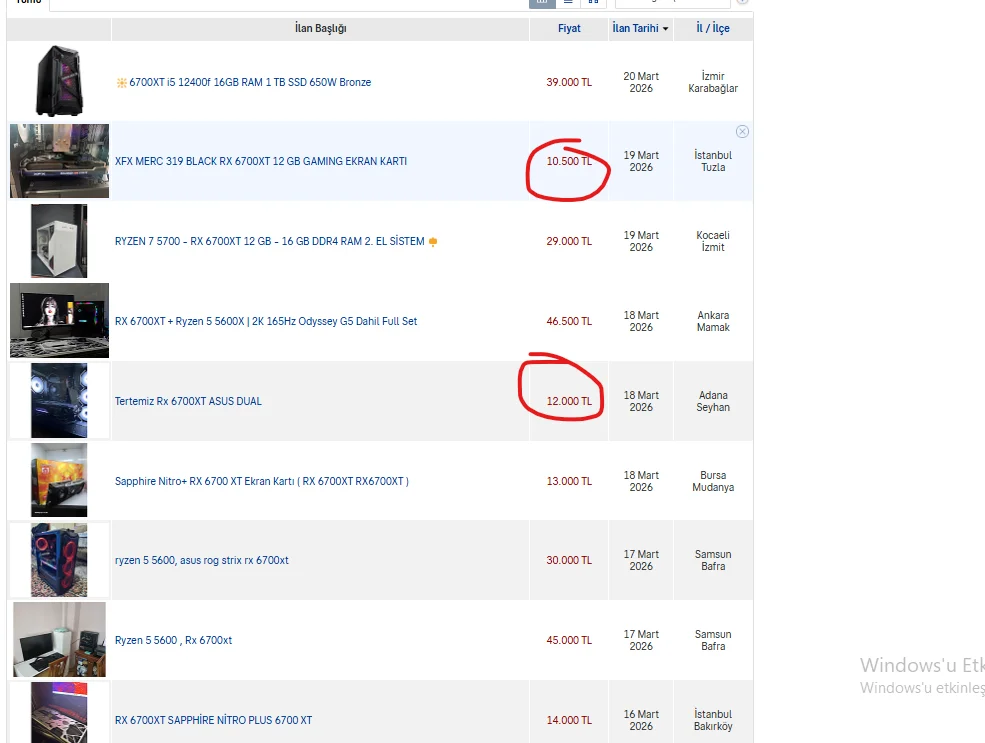Screen dimensions: 985x743
Task: Click the İstanbul Bakırköy location
Action: [x=713, y=720]
